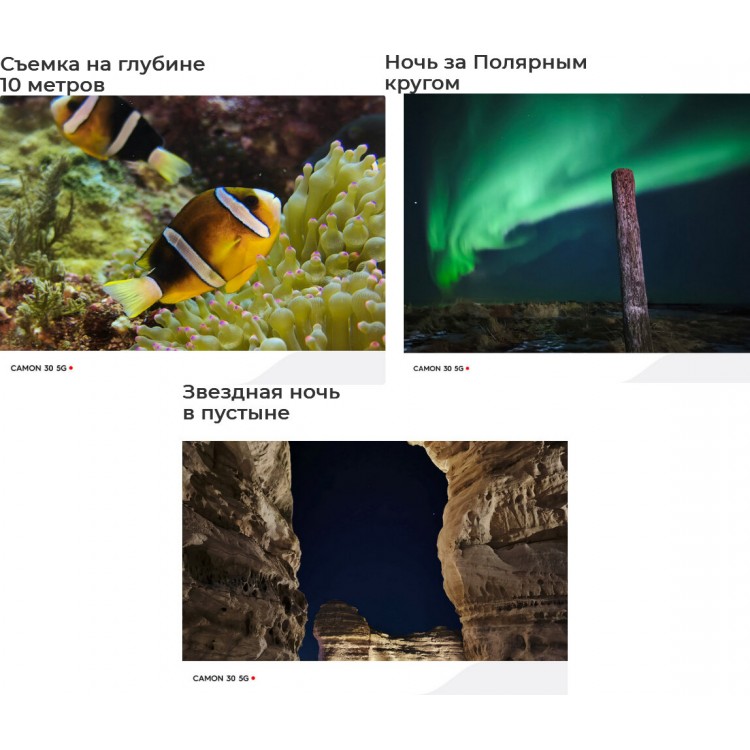Click the wooden post in aurora photo
This screenshot has width=750, height=750.
point(632,260)
